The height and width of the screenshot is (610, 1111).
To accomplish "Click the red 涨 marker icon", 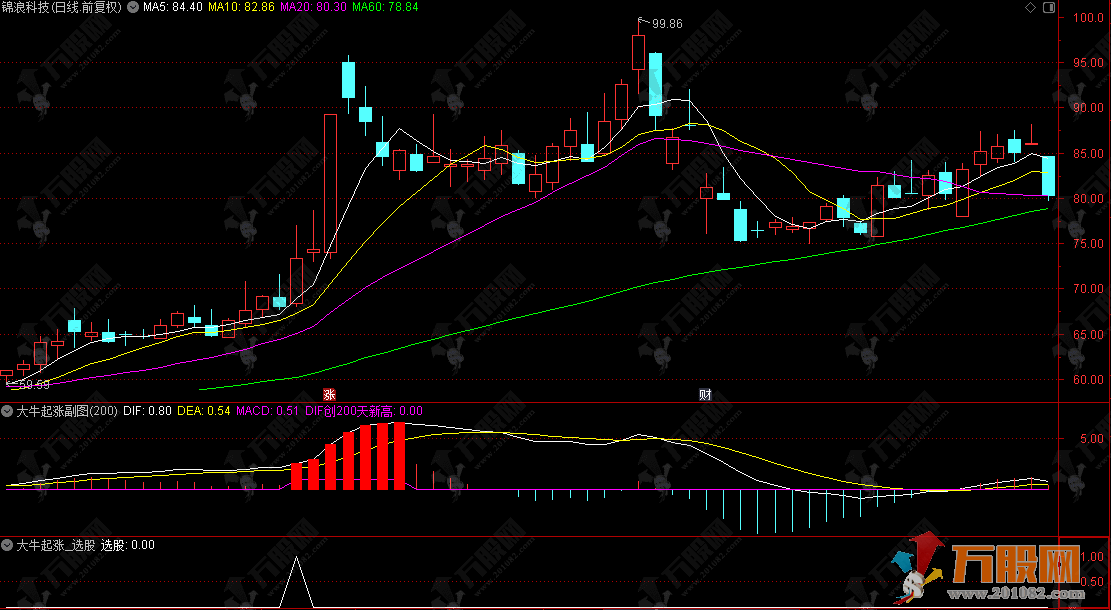I will (328, 394).
